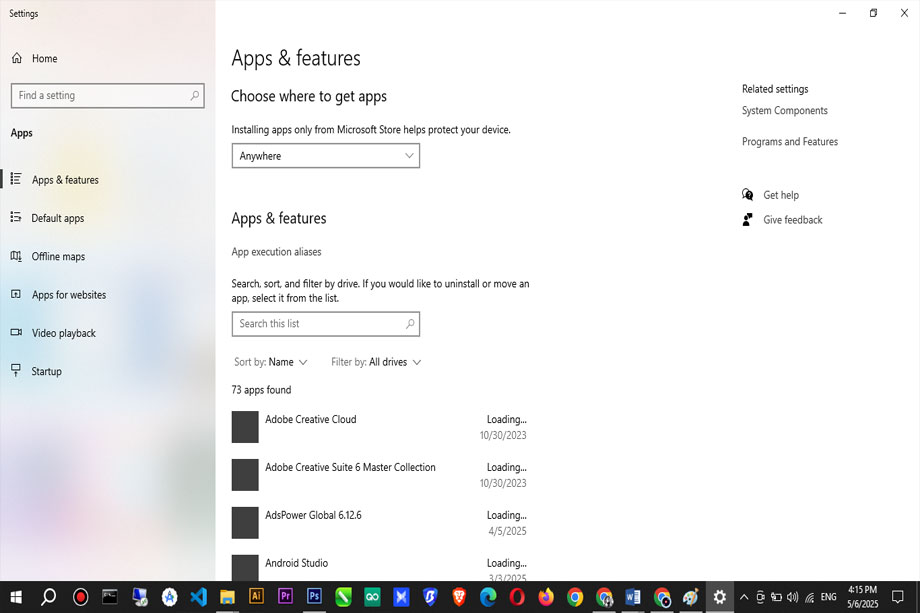Focus the Search this list field

326,324
